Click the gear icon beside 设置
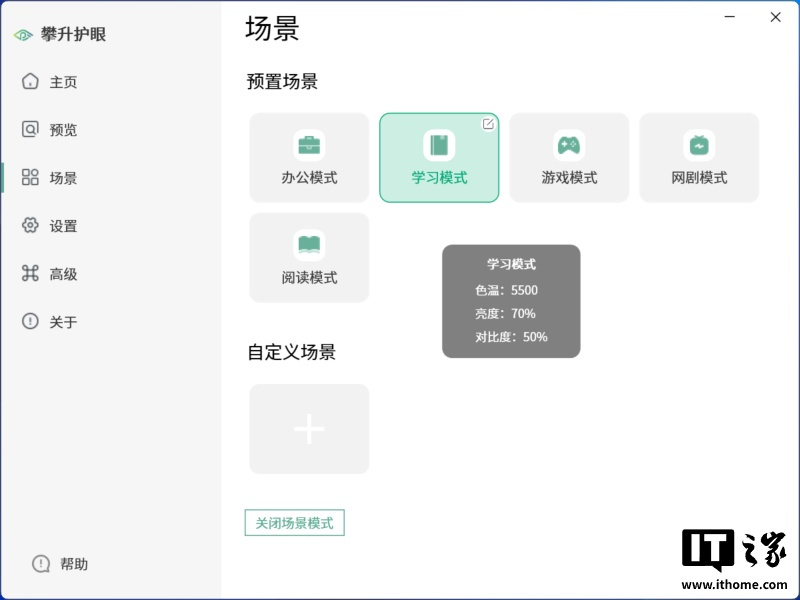800x600 pixels. pyautogui.click(x=30, y=225)
